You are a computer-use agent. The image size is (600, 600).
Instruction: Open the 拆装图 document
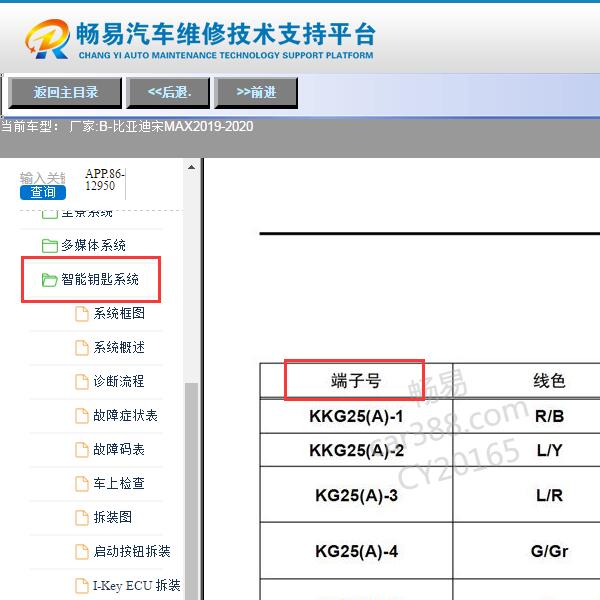tap(112, 517)
